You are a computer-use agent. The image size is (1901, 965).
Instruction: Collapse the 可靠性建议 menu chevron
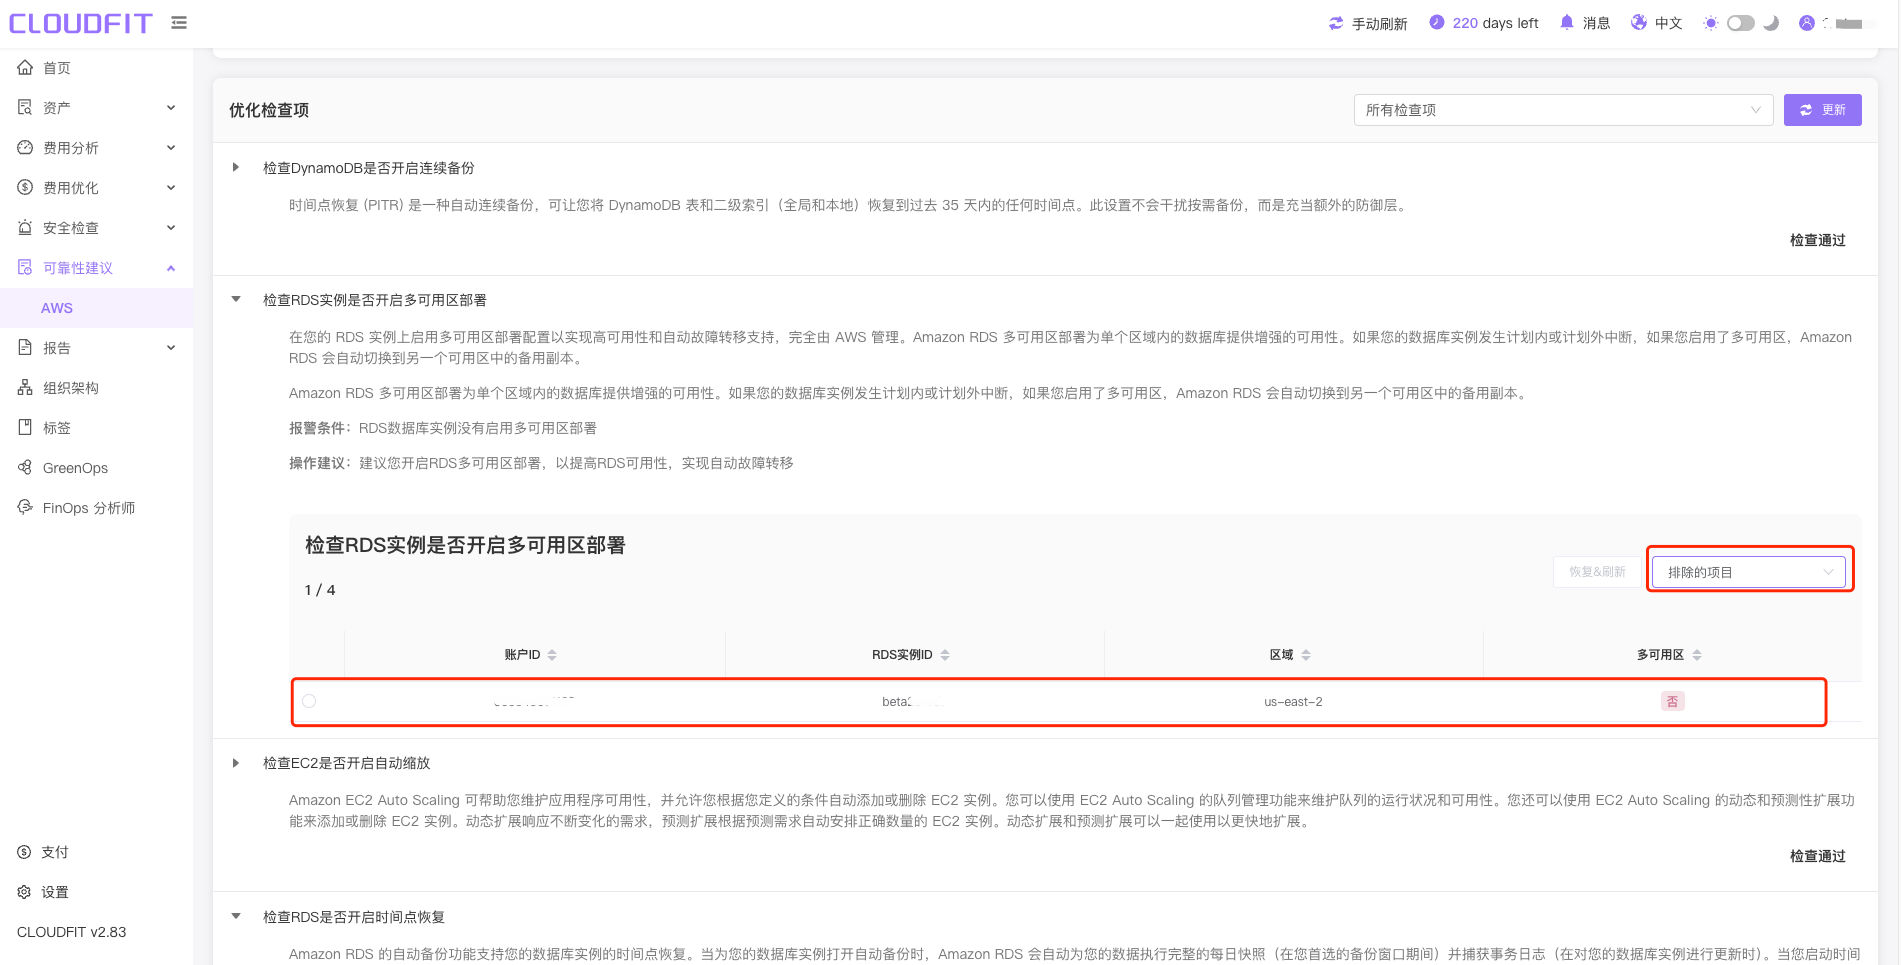(171, 268)
